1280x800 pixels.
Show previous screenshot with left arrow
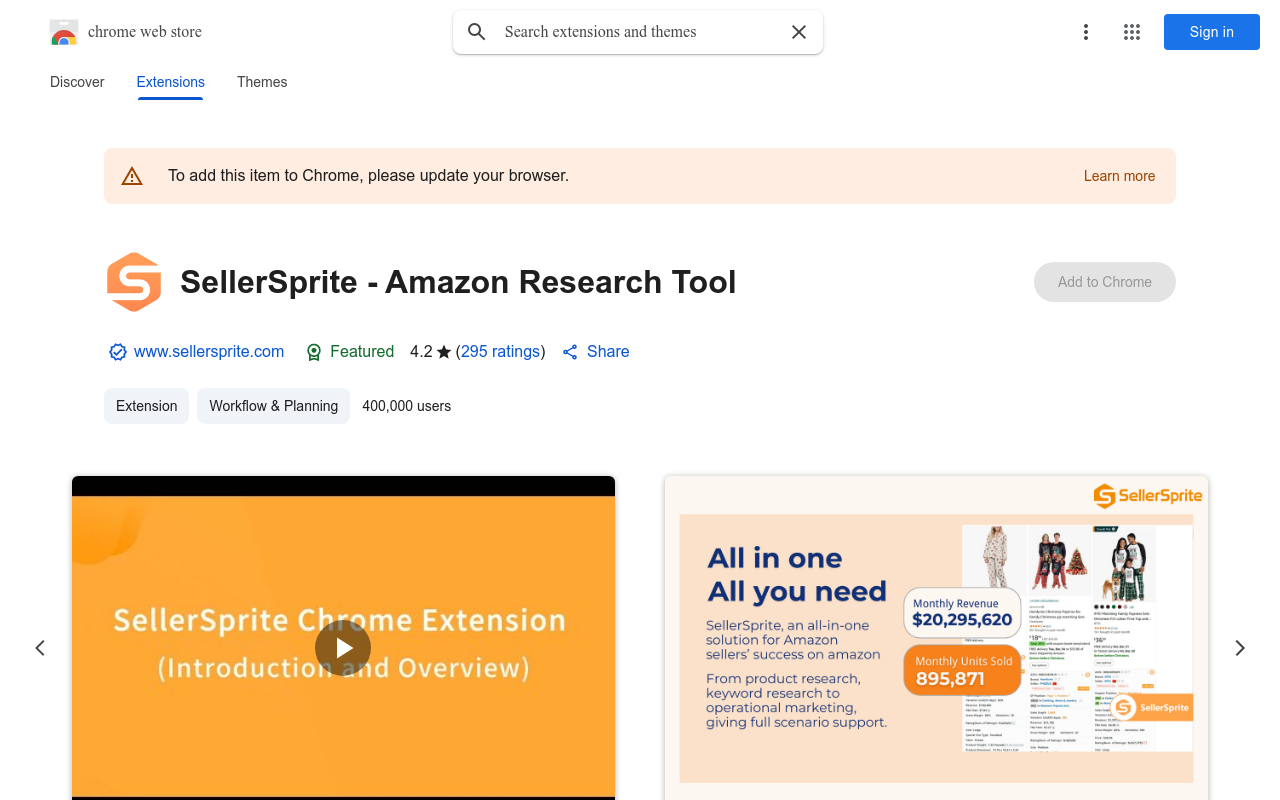(x=40, y=648)
